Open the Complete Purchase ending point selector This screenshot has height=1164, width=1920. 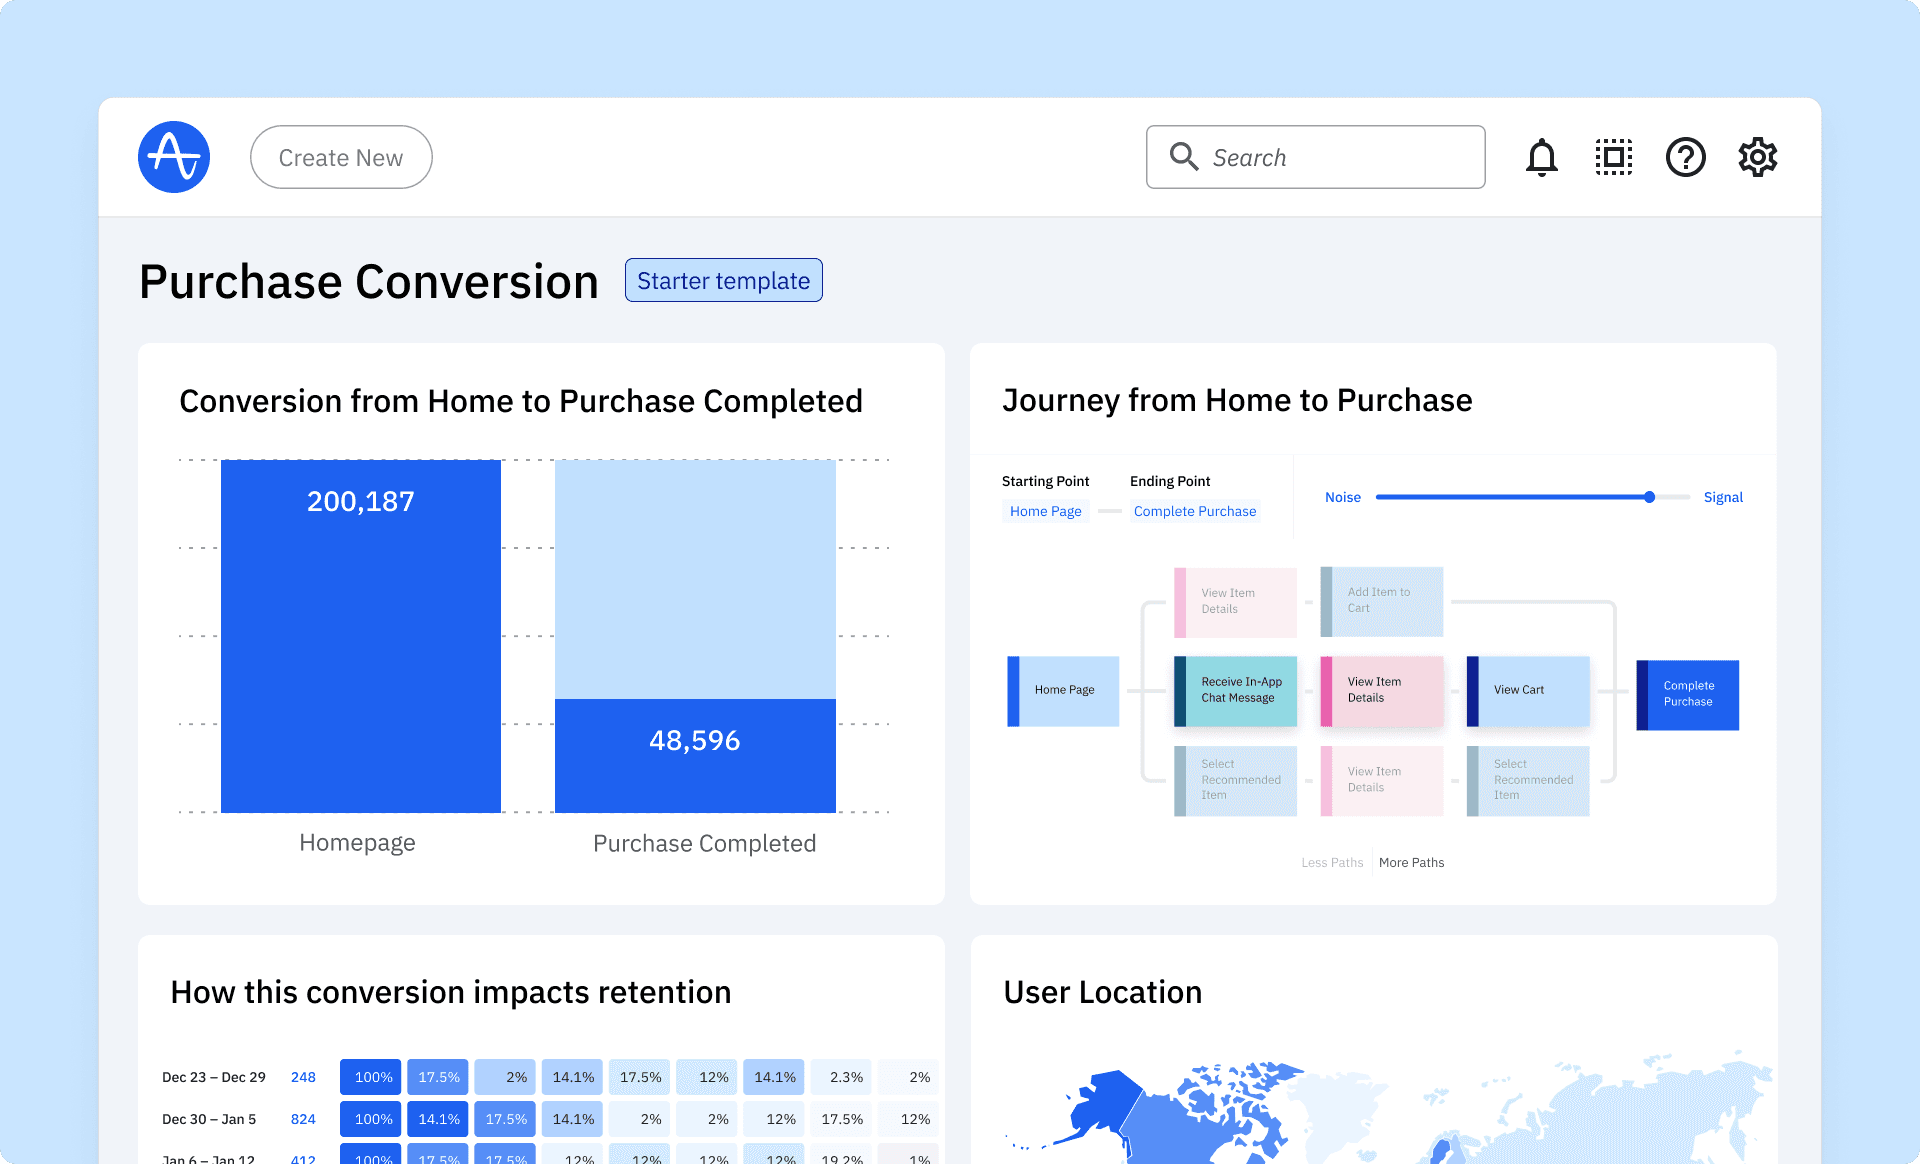coord(1194,511)
